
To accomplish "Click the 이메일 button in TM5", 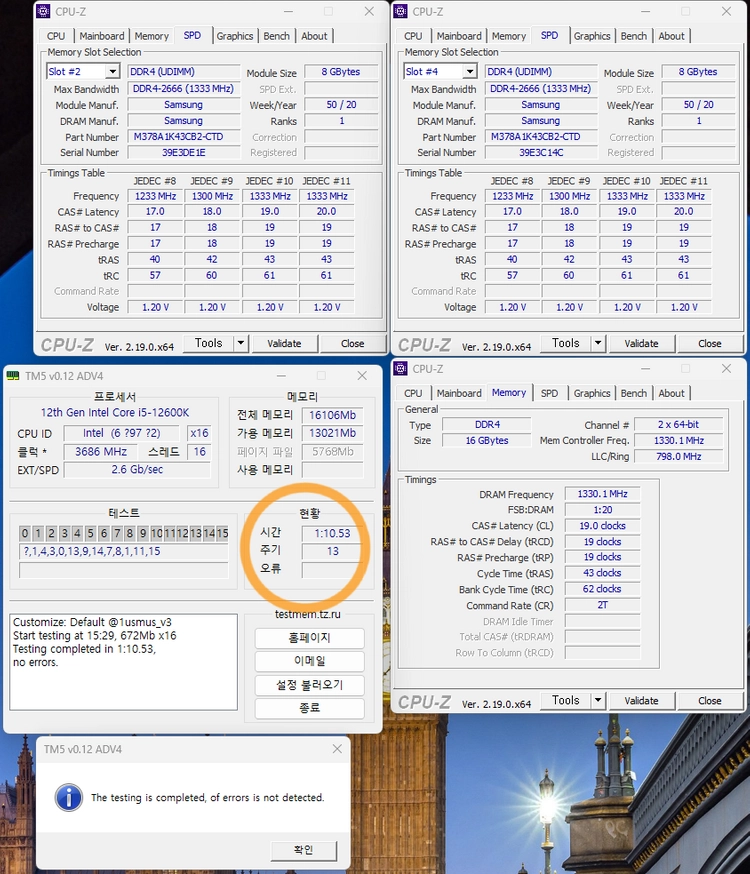I will [x=310, y=661].
